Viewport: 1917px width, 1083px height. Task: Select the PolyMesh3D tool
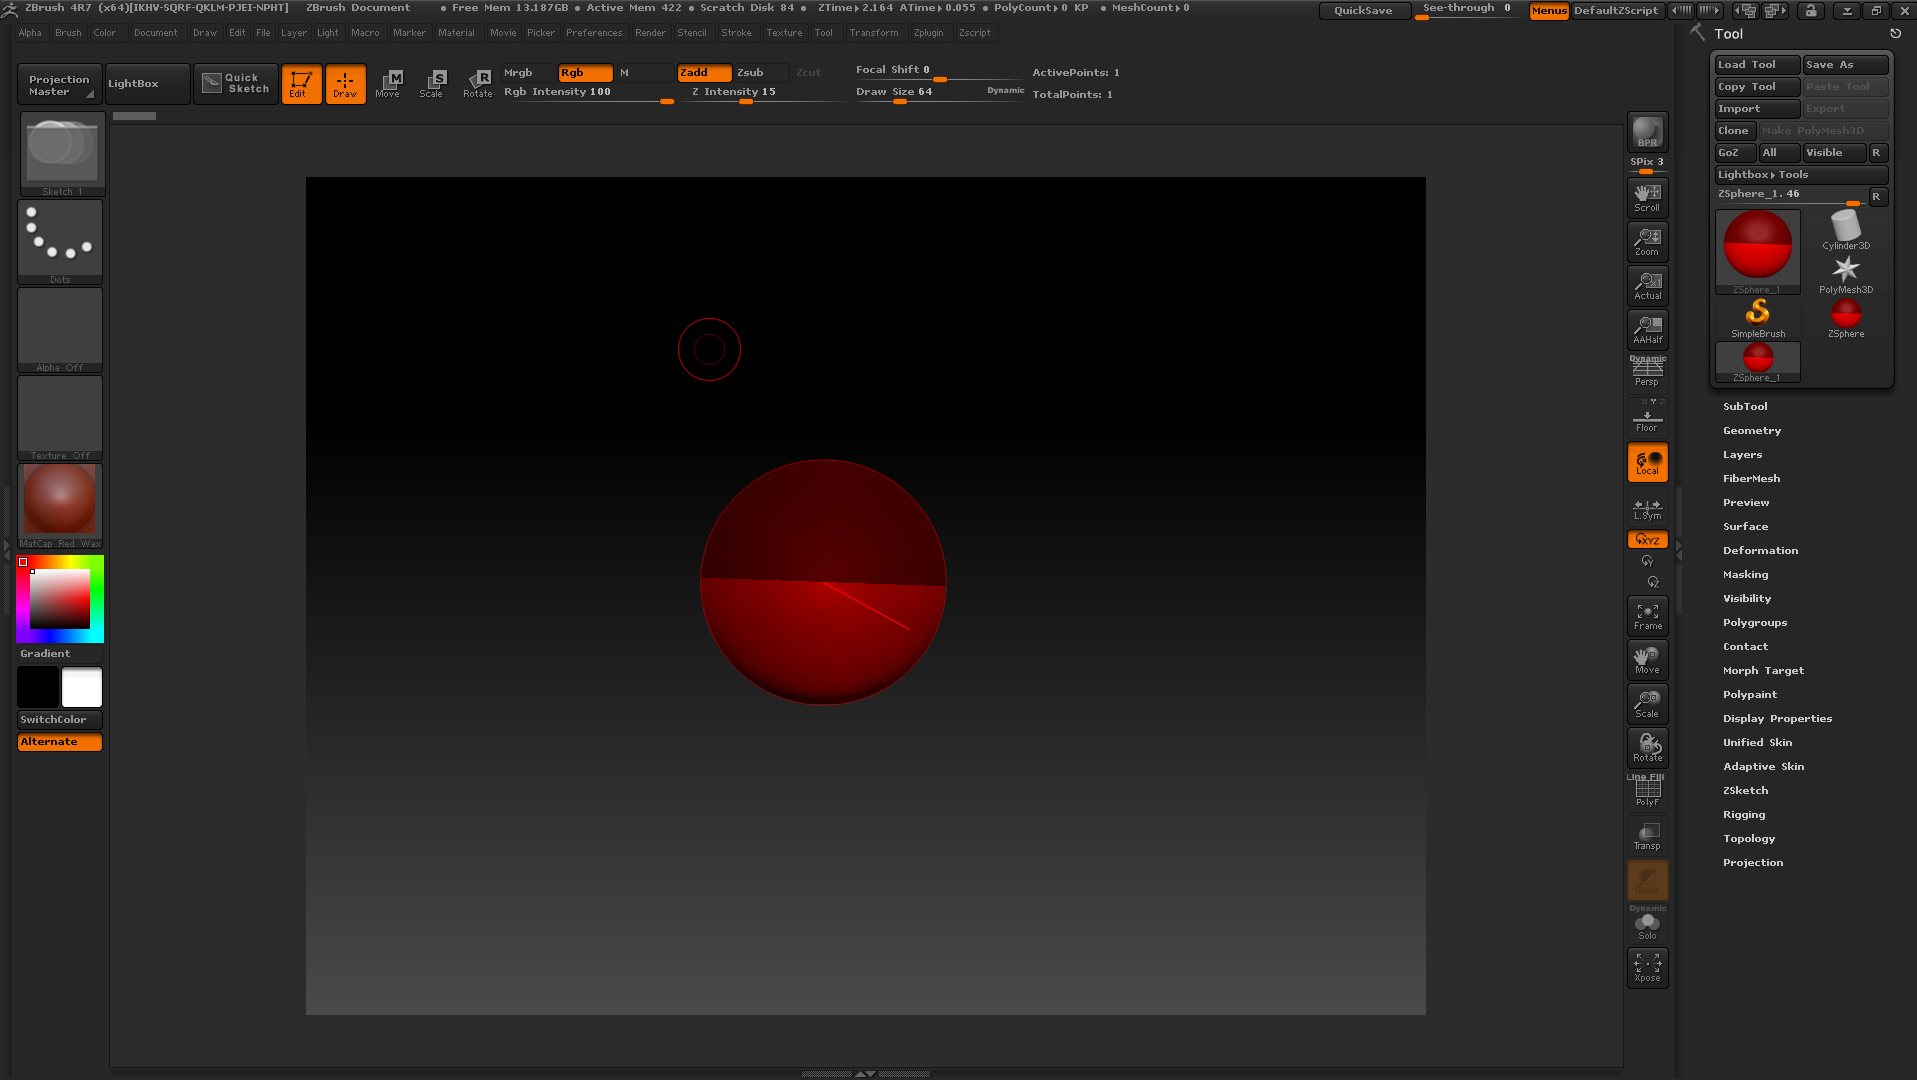(x=1846, y=274)
